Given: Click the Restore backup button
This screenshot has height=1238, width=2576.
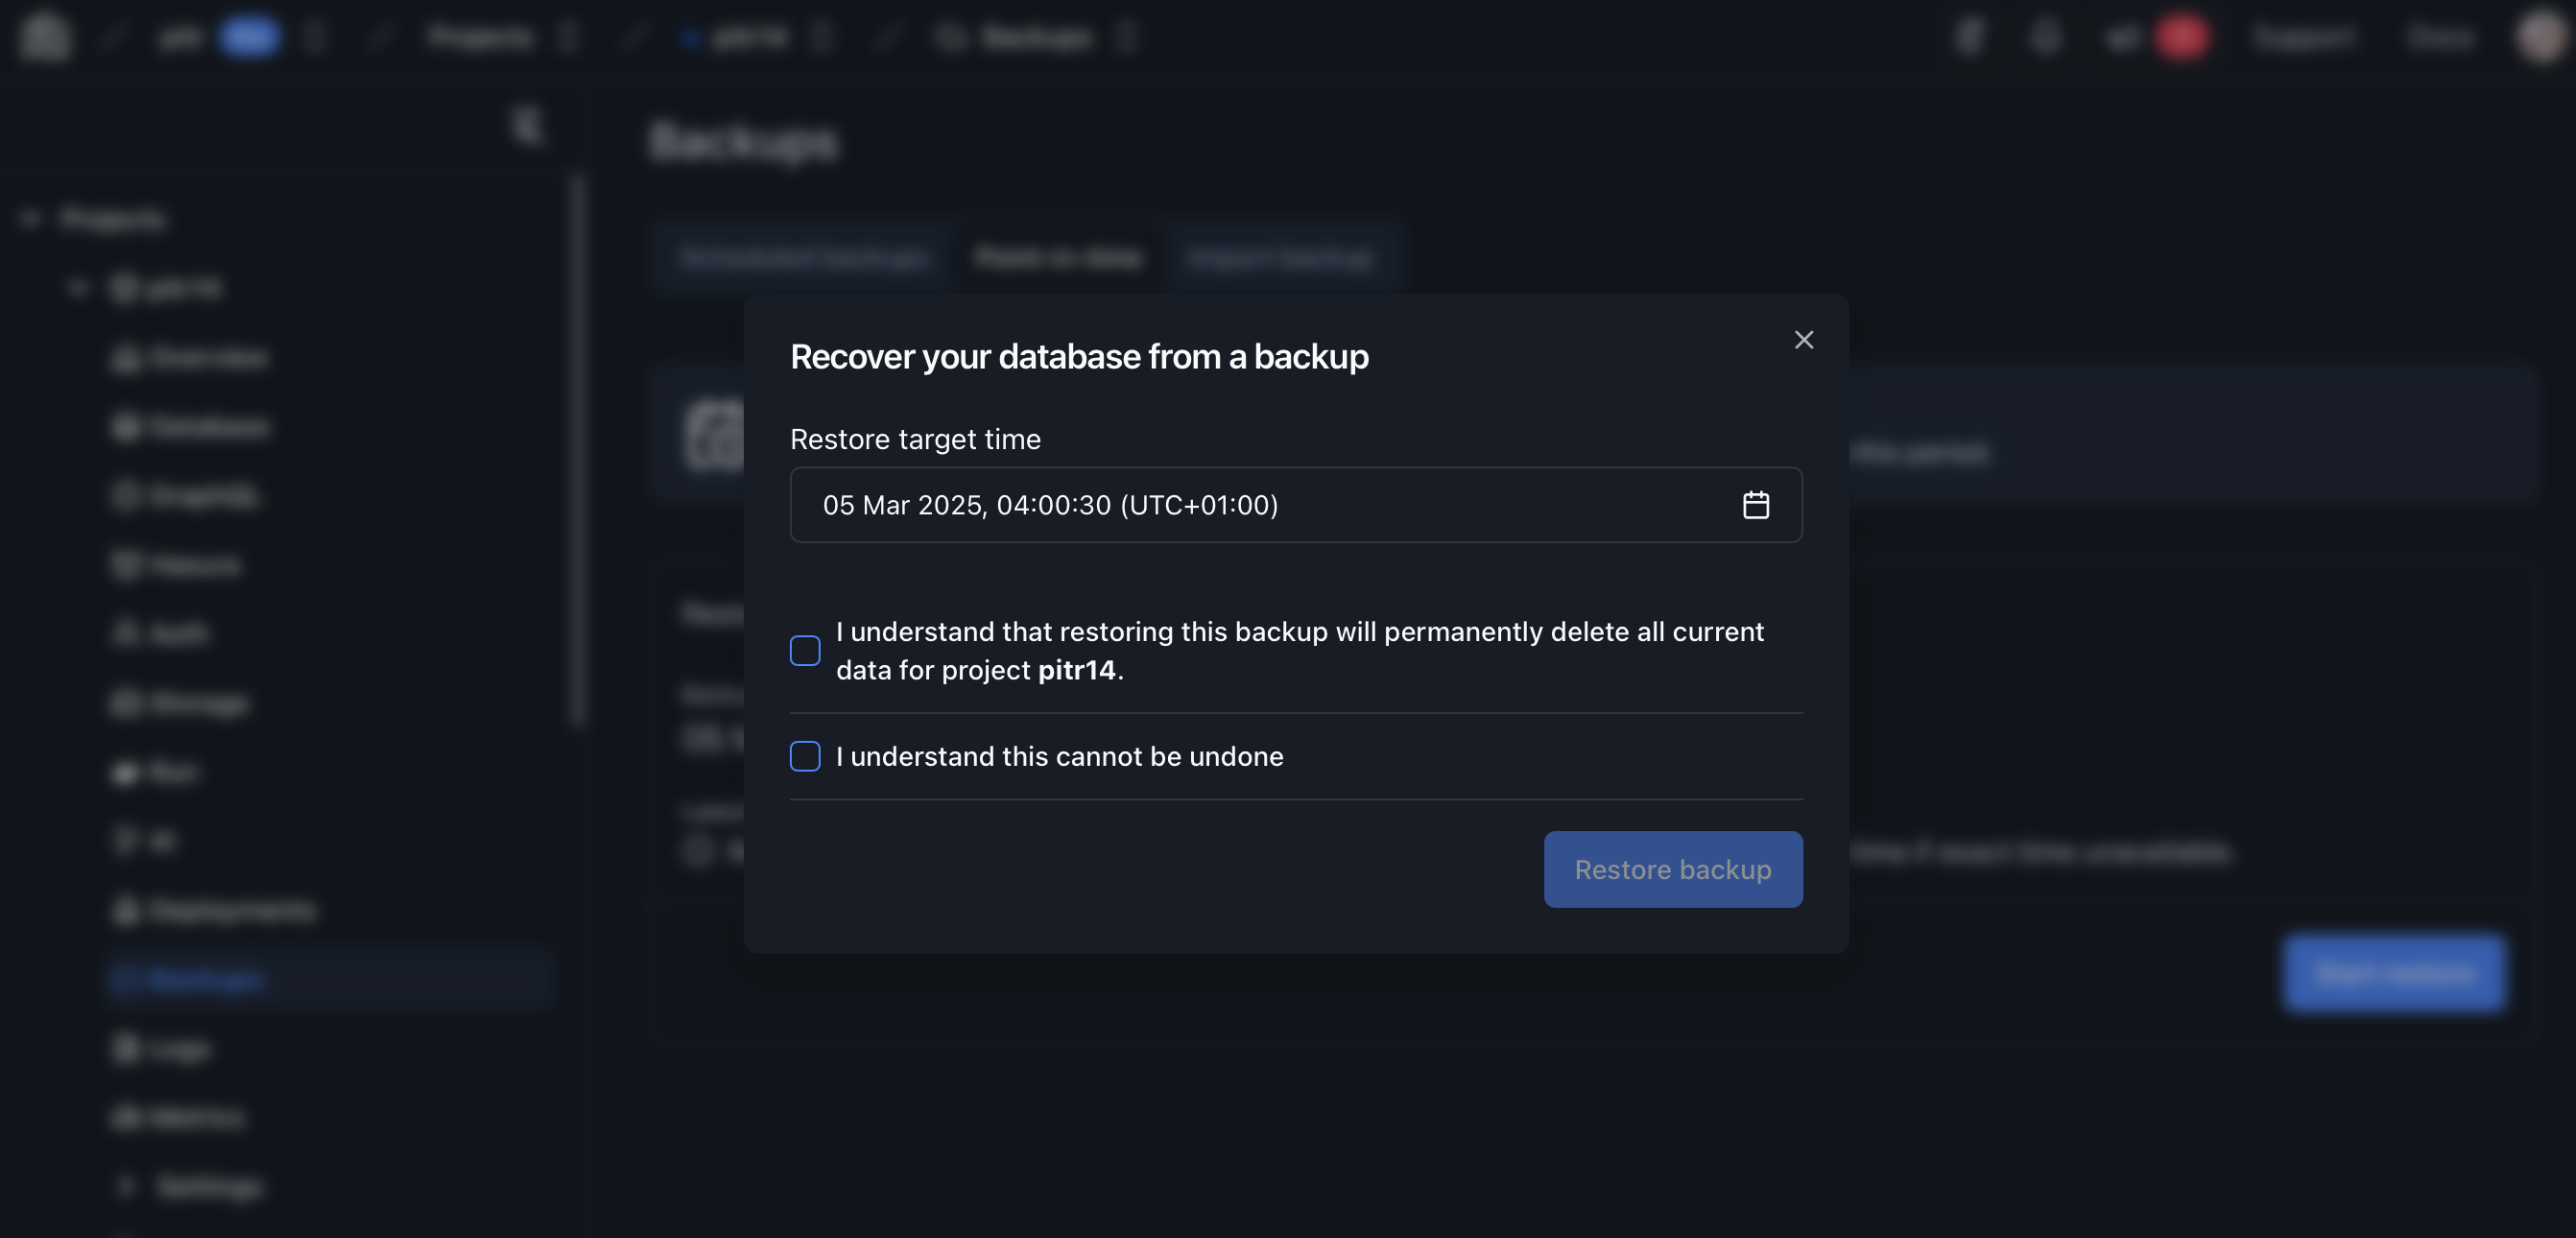Looking at the screenshot, I should (1672, 869).
